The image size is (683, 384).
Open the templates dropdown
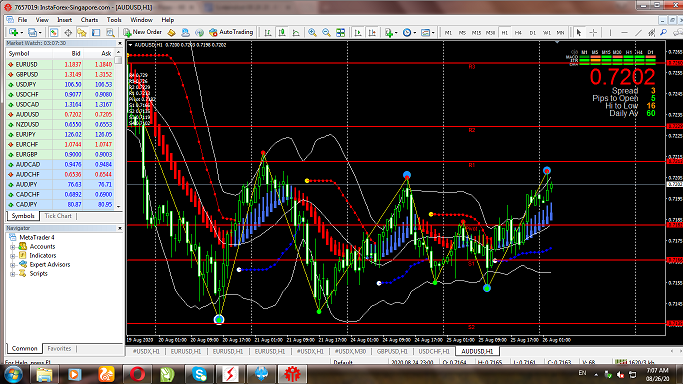(427, 33)
